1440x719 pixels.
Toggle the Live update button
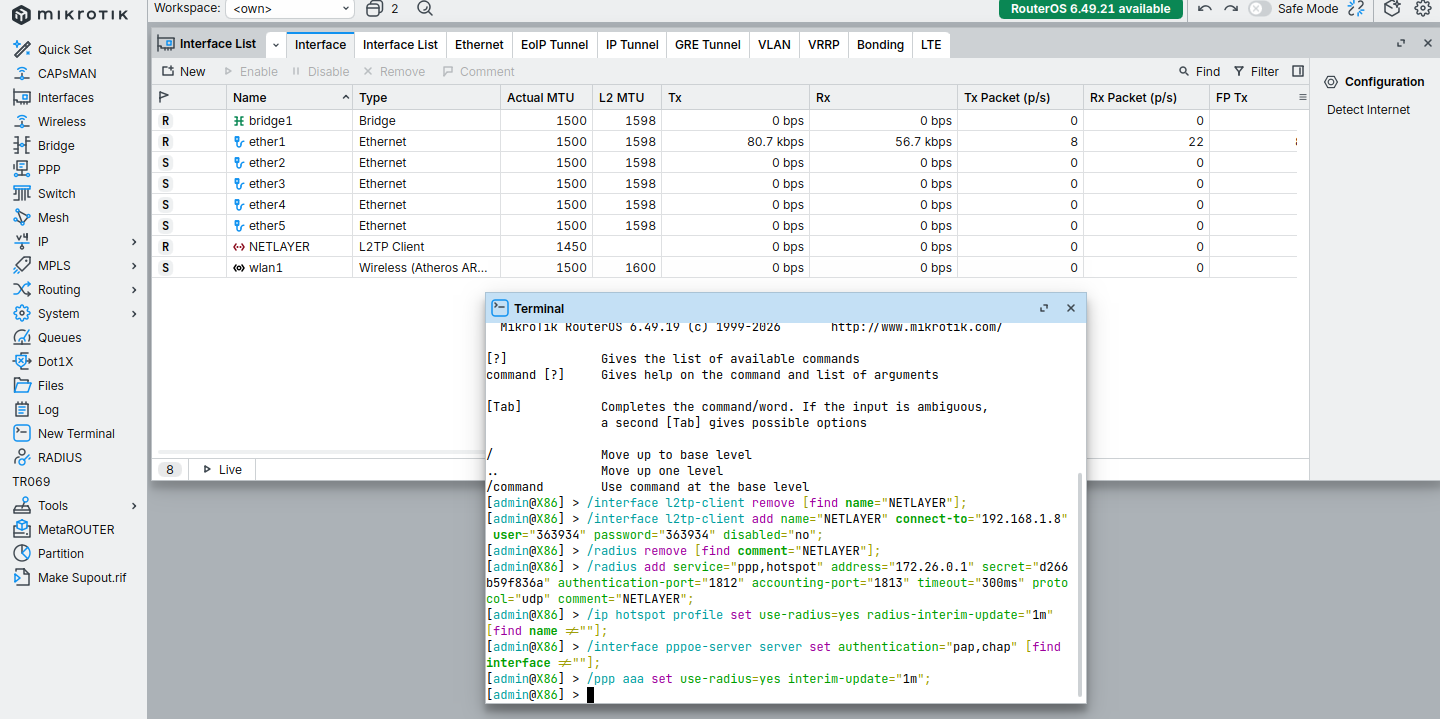tap(221, 469)
